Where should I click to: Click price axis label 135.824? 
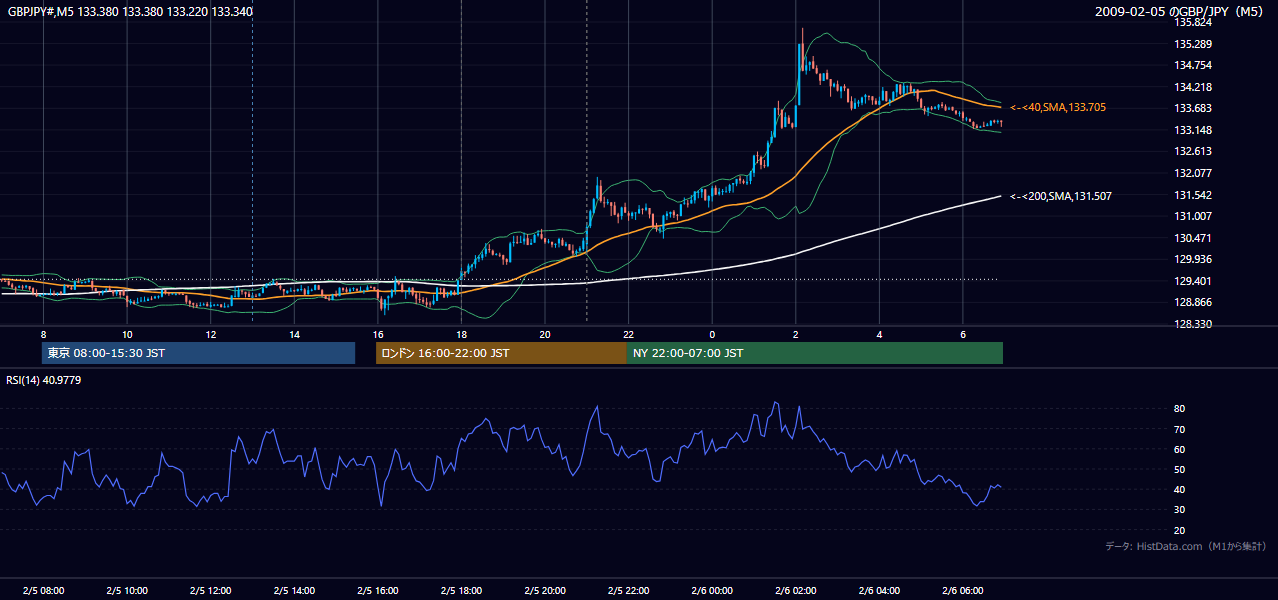[x=1191, y=22]
